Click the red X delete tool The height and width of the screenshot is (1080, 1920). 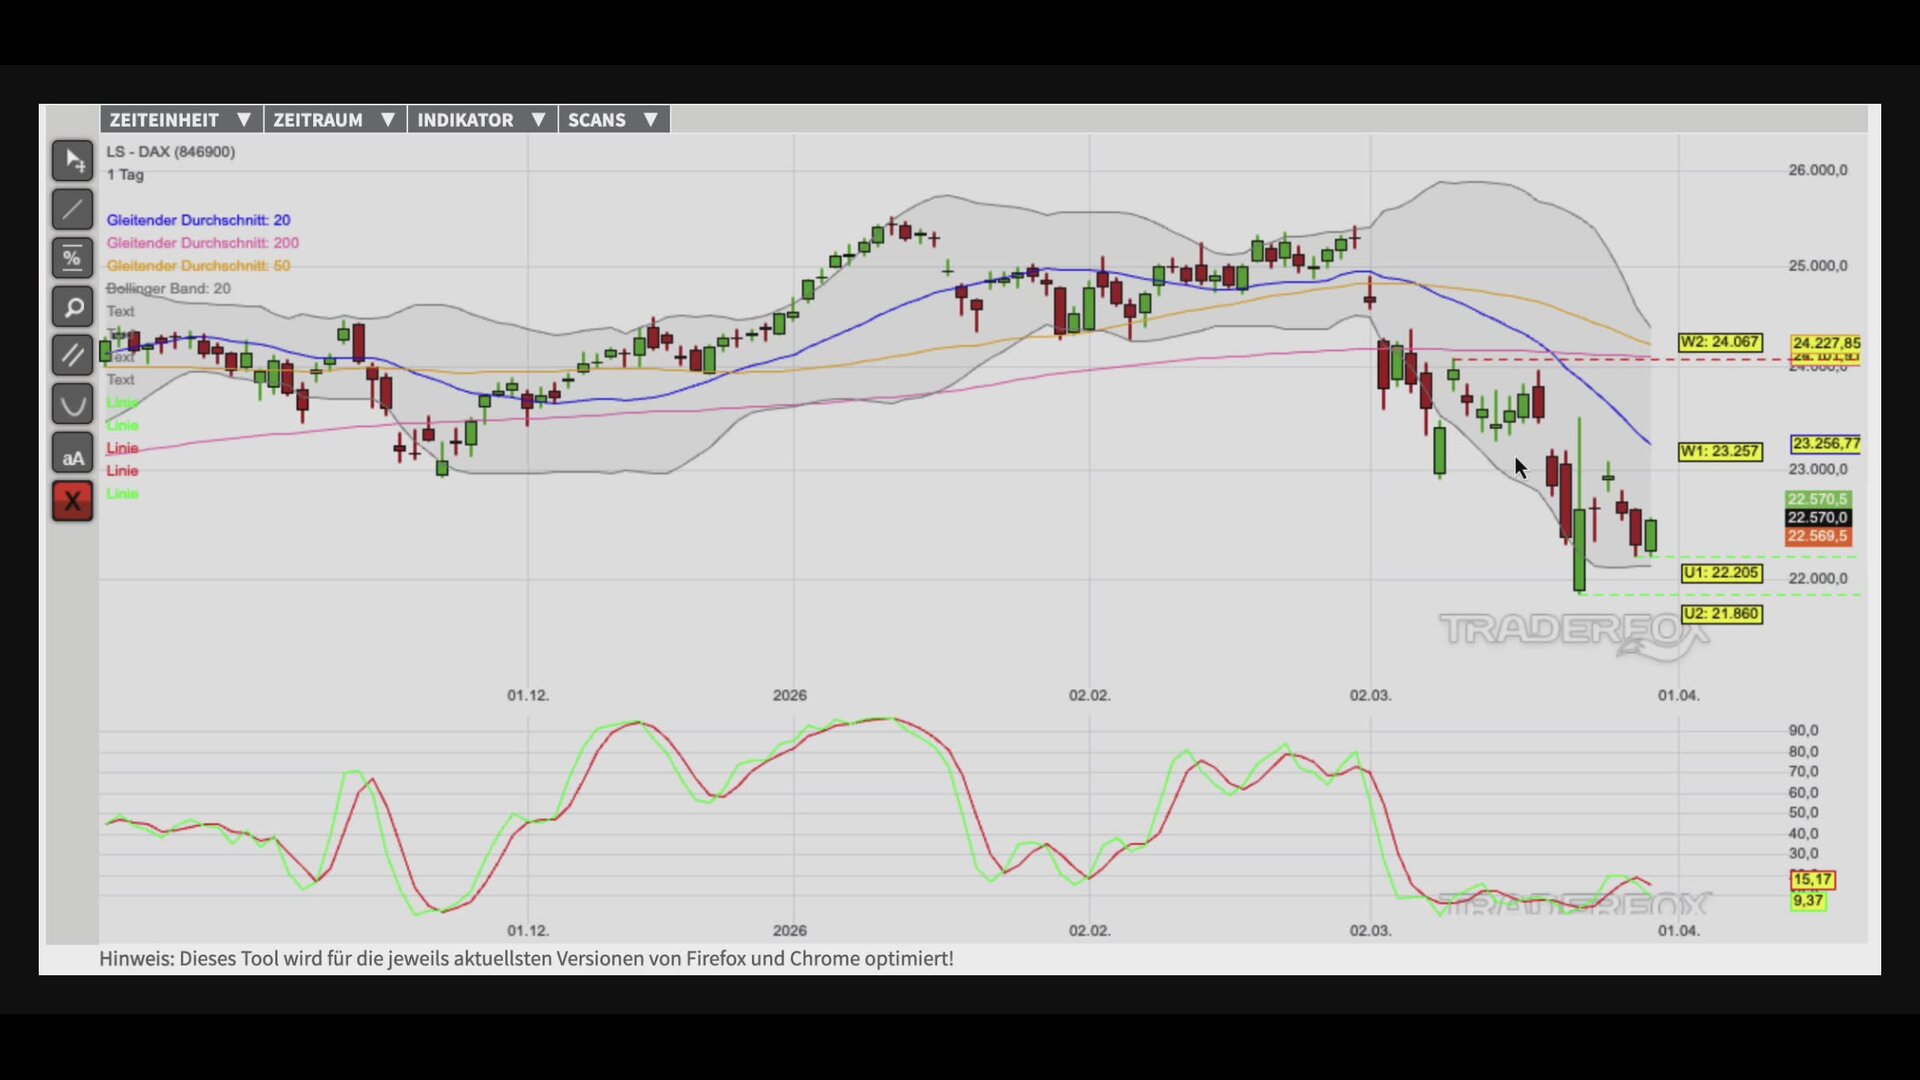(72, 501)
